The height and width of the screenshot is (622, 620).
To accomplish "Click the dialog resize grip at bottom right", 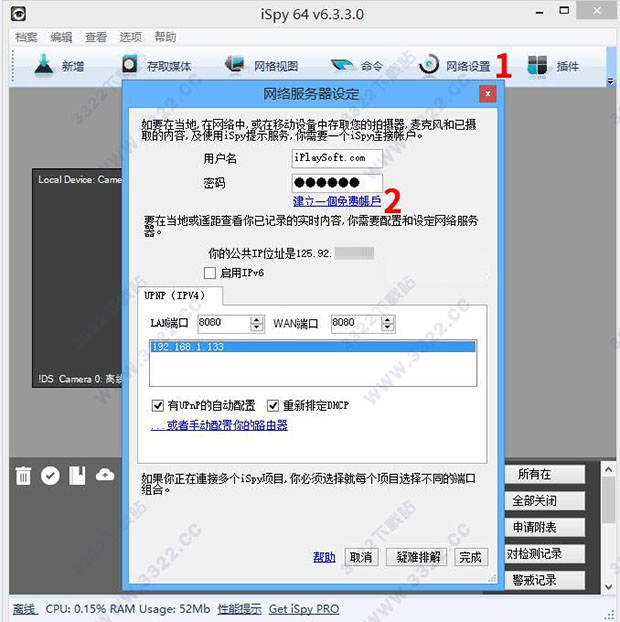I will coord(492,579).
